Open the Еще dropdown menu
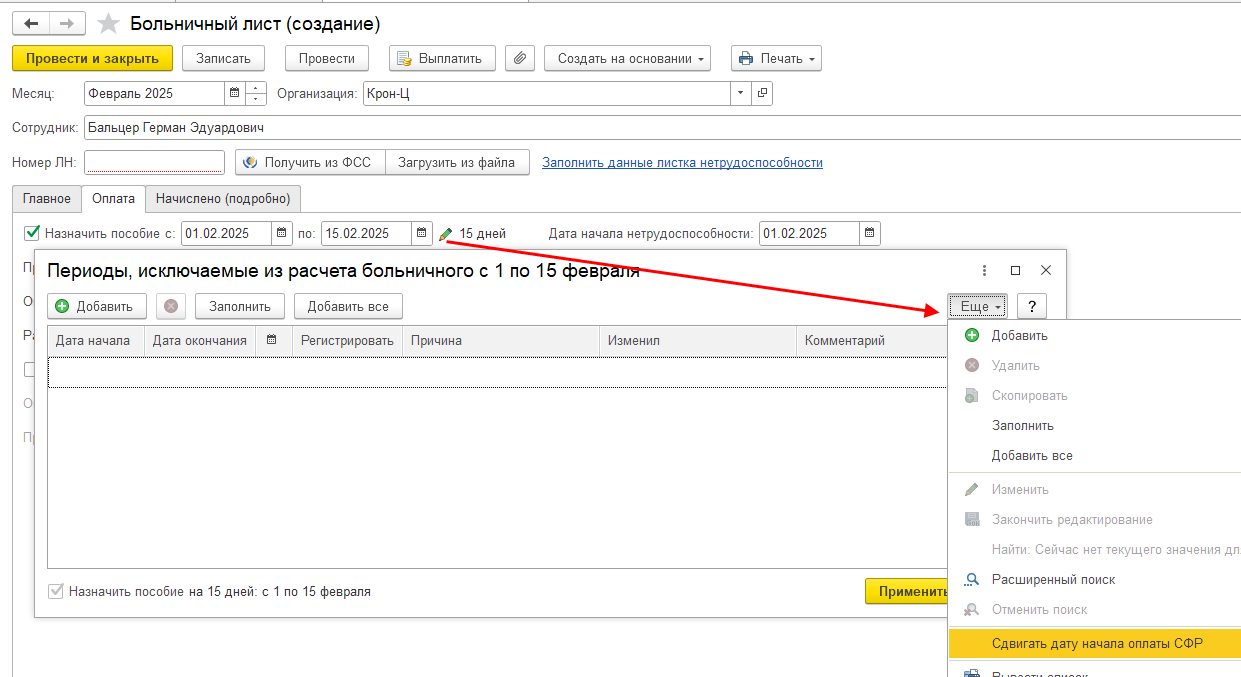This screenshot has width=1241, height=677. tap(978, 307)
